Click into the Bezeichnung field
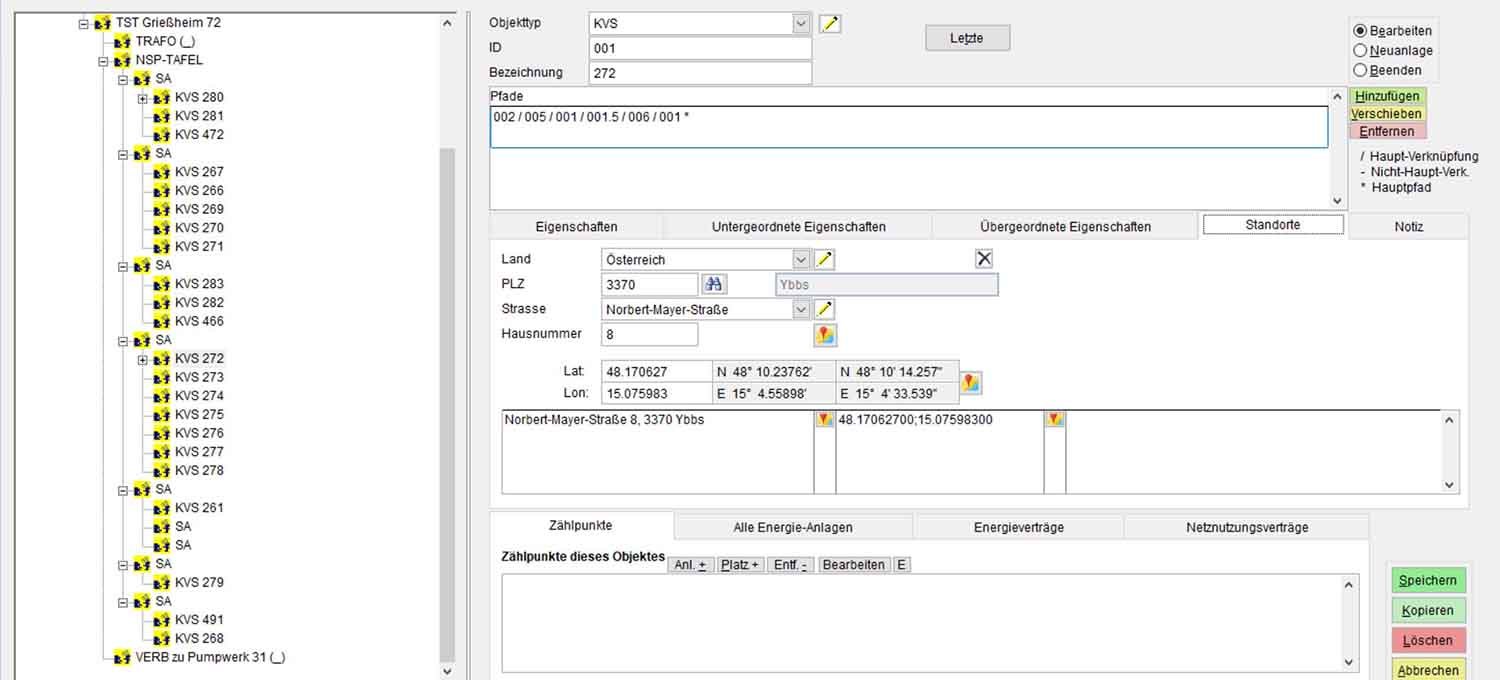This screenshot has height=680, width=1500. [700, 73]
